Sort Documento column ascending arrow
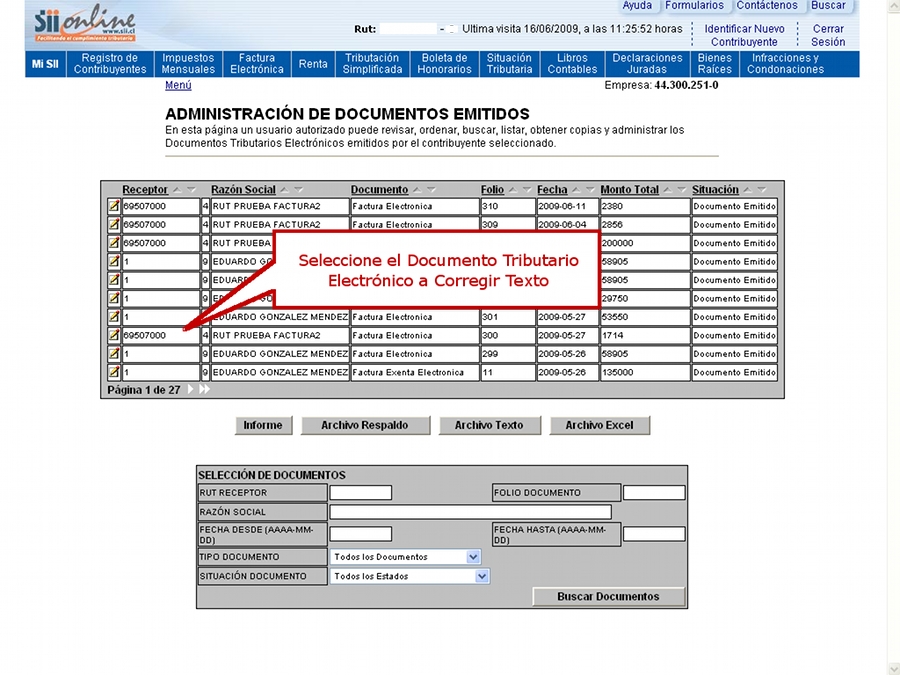900x675 pixels. [417, 189]
